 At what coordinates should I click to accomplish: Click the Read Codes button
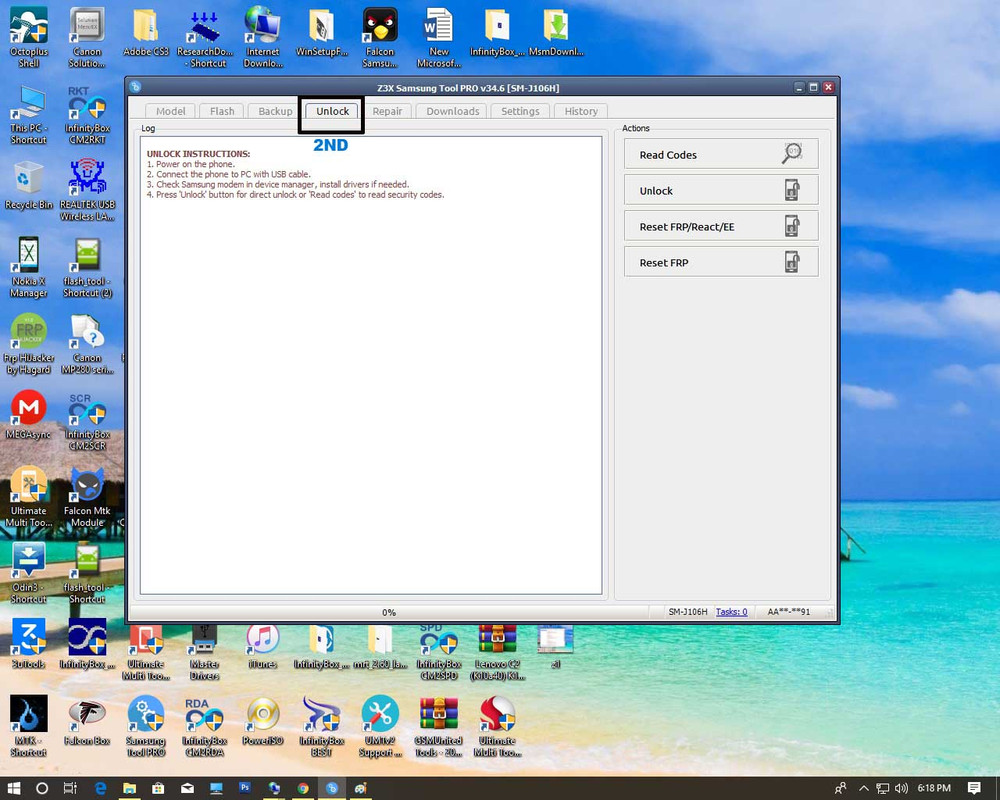[721, 154]
